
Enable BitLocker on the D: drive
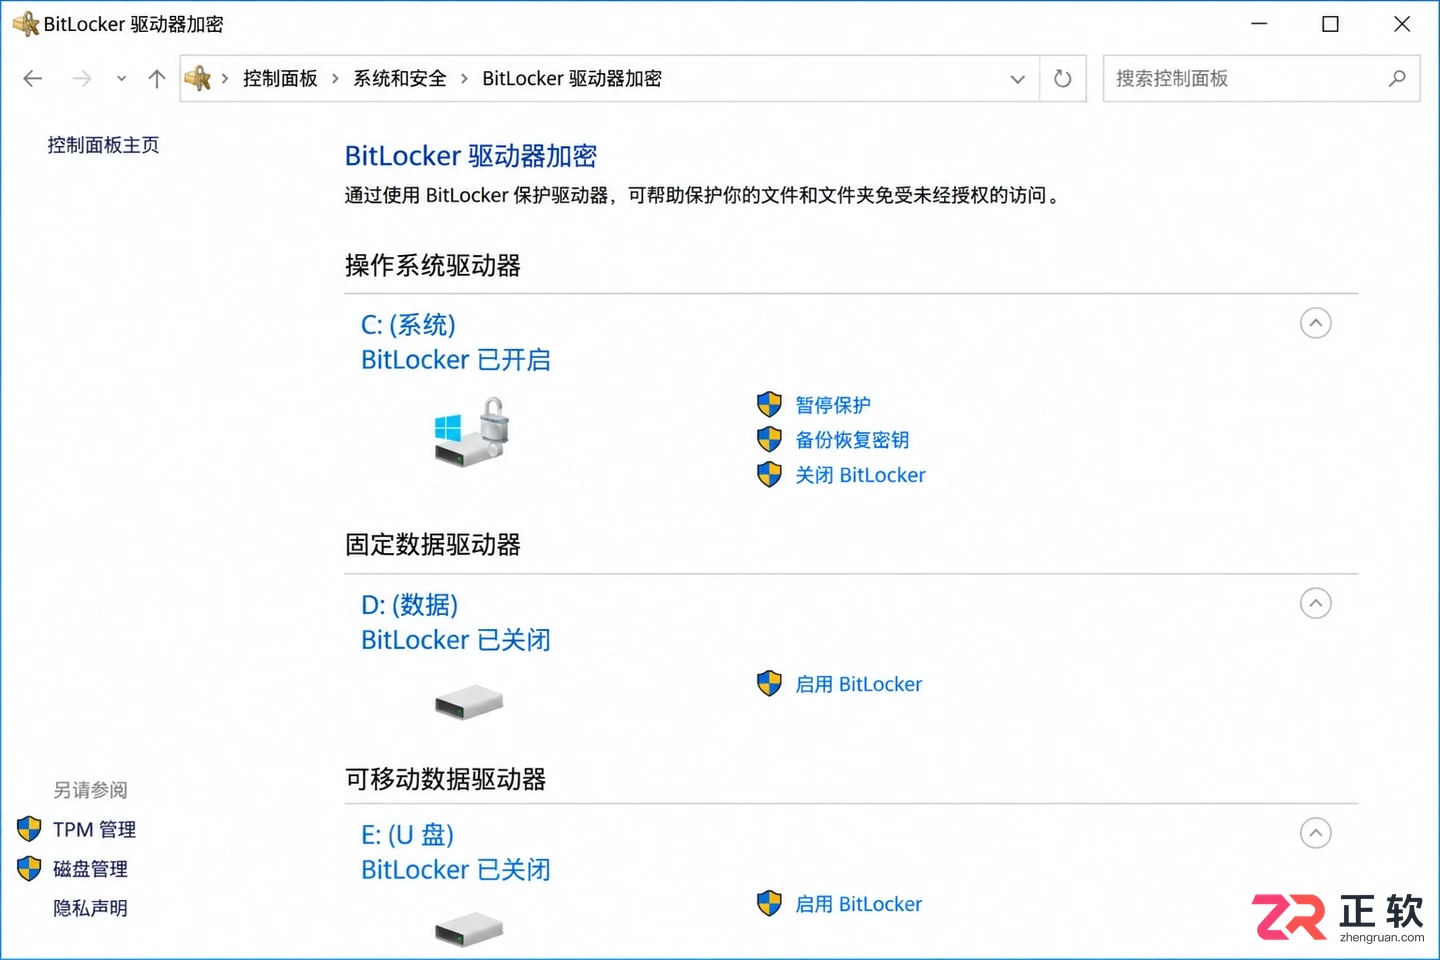coord(858,684)
